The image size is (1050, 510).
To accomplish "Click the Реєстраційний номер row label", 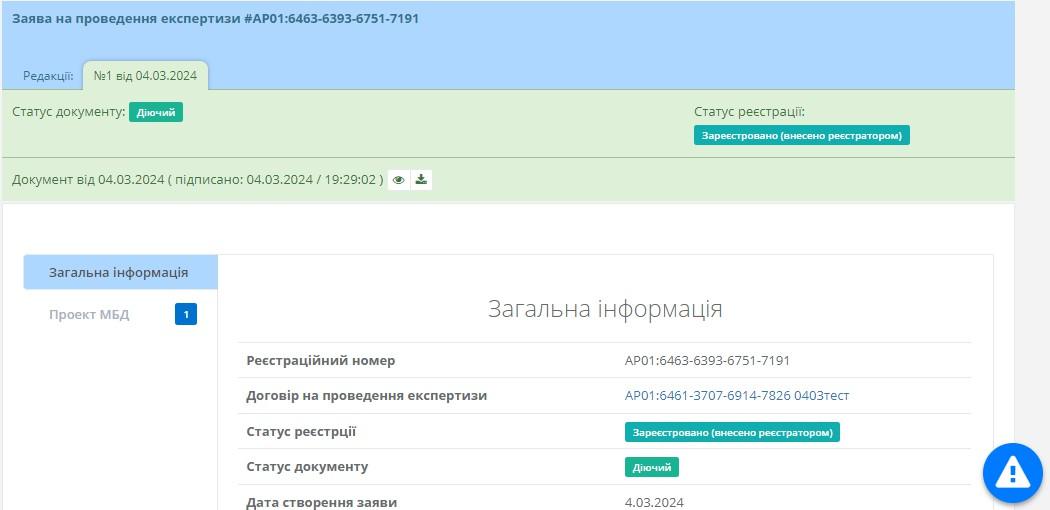I will pos(320,361).
